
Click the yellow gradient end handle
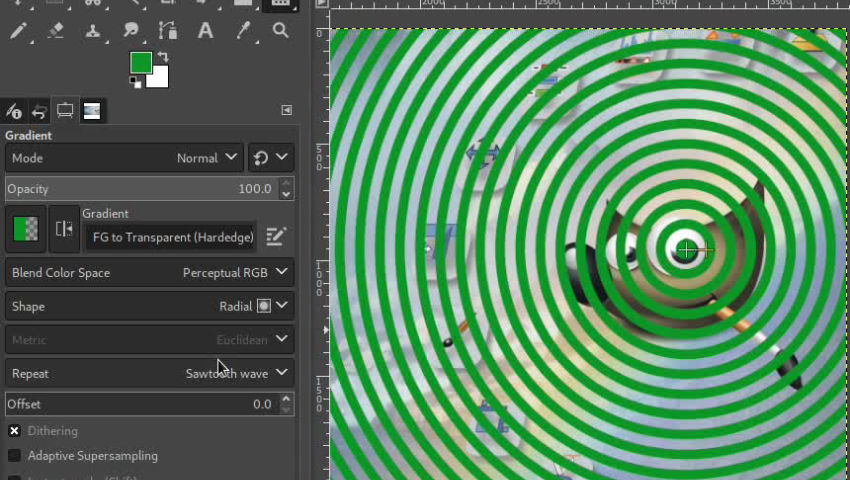(708, 250)
